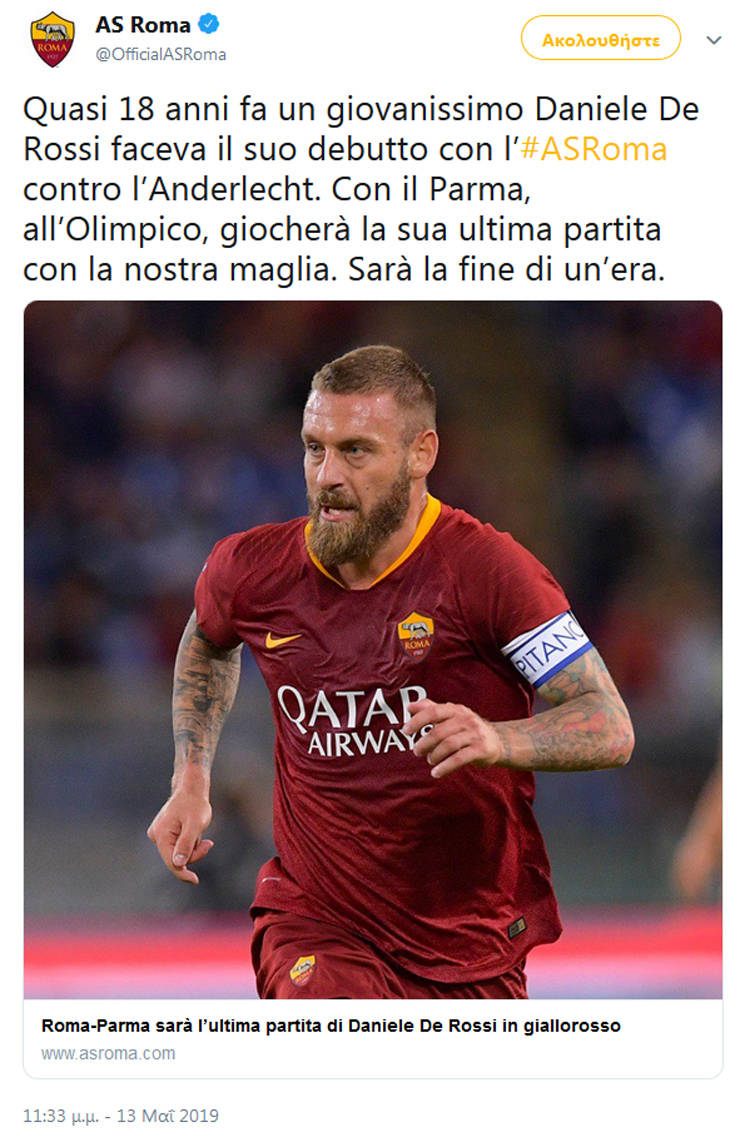Click the Nike swoosh on the shirt
The height and width of the screenshot is (1137, 735).
[283, 639]
